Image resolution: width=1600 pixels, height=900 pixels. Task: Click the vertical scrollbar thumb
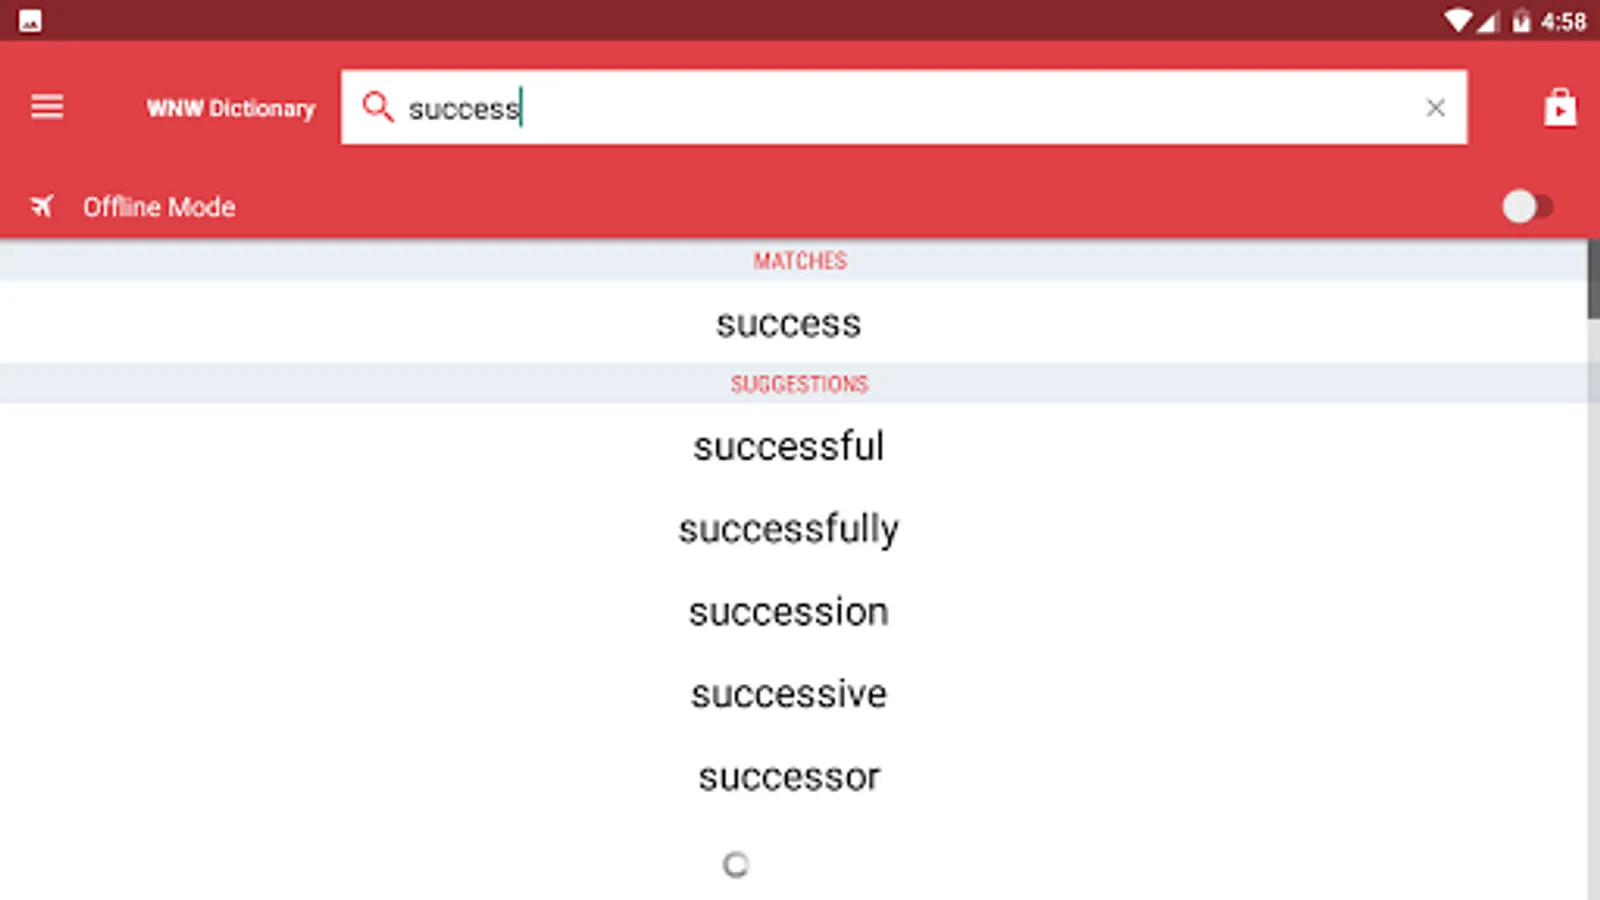[x=1593, y=279]
